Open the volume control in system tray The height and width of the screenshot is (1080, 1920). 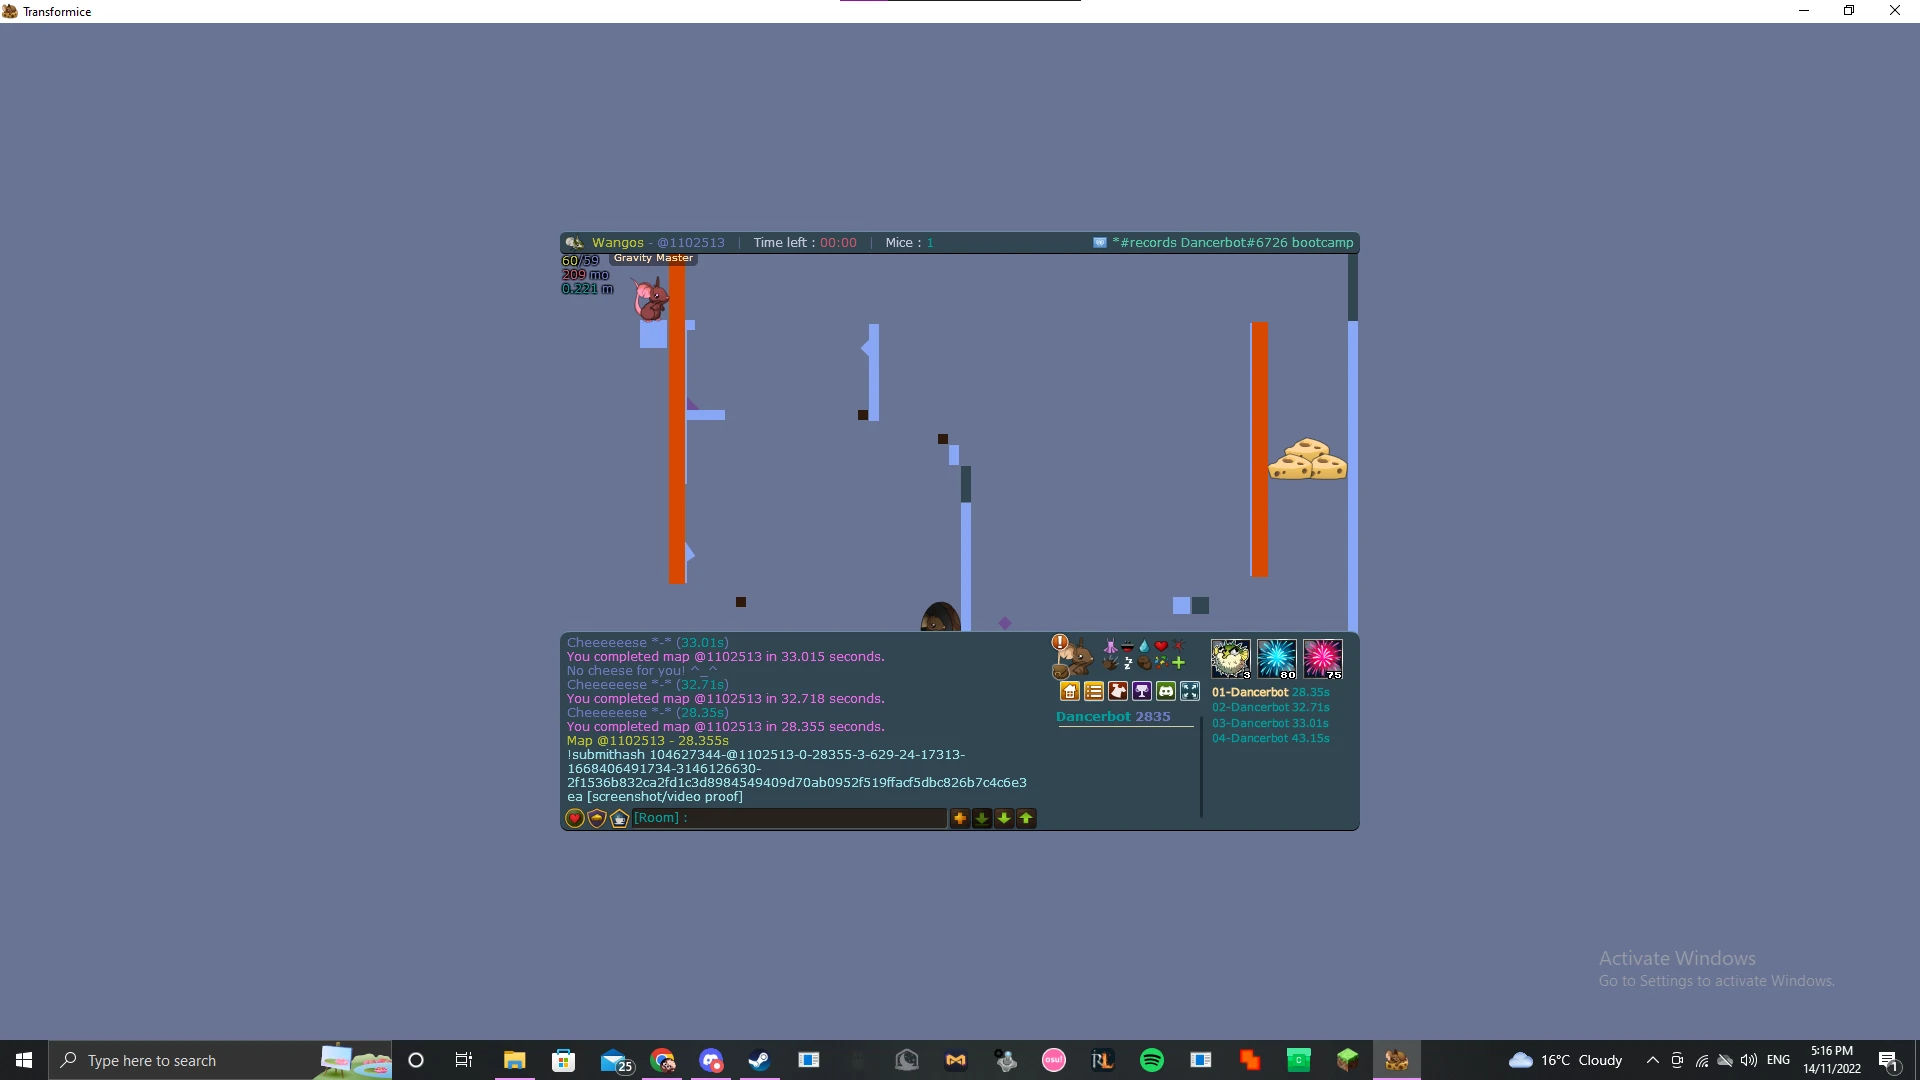tap(1749, 1060)
